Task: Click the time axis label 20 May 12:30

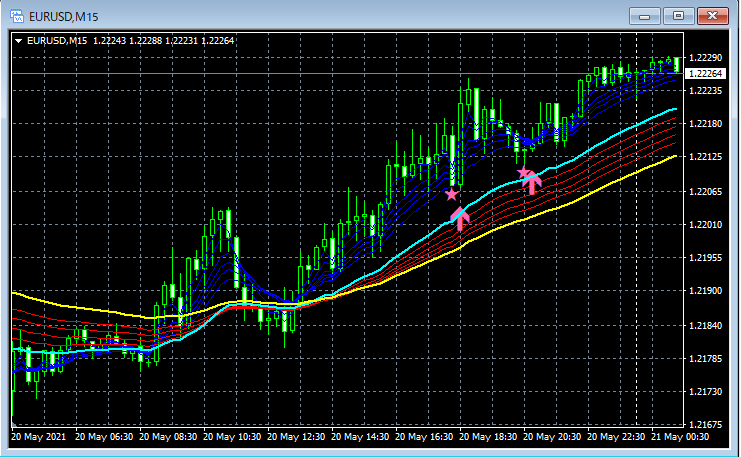Action: 296,437
